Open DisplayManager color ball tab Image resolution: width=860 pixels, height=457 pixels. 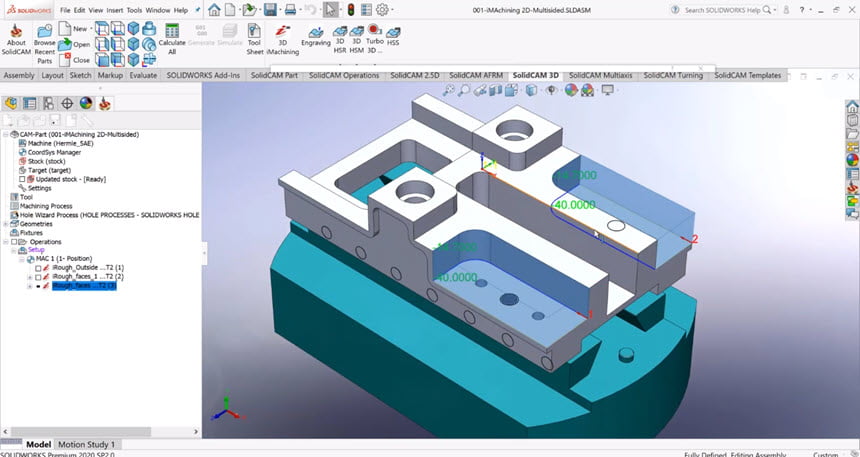point(86,103)
